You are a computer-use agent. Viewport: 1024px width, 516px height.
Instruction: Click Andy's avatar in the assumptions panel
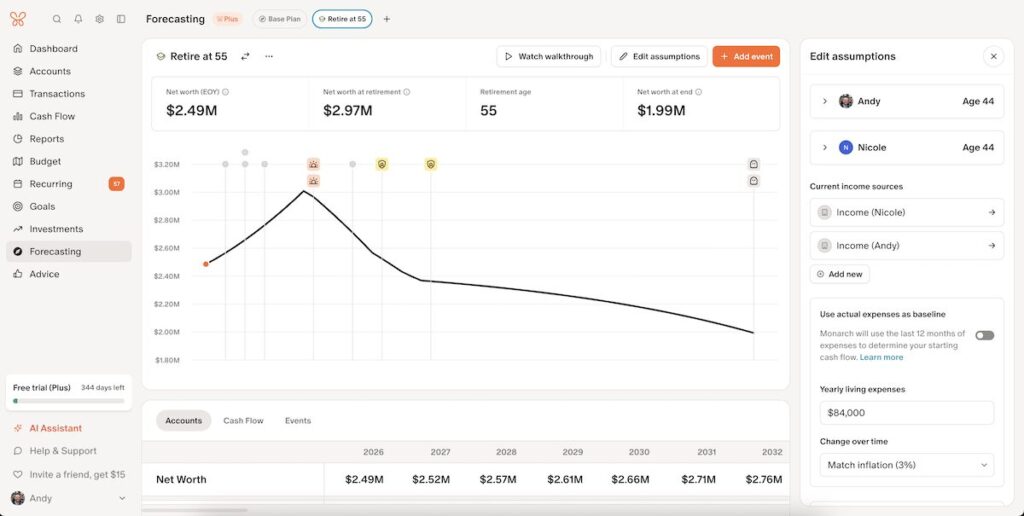(x=846, y=101)
